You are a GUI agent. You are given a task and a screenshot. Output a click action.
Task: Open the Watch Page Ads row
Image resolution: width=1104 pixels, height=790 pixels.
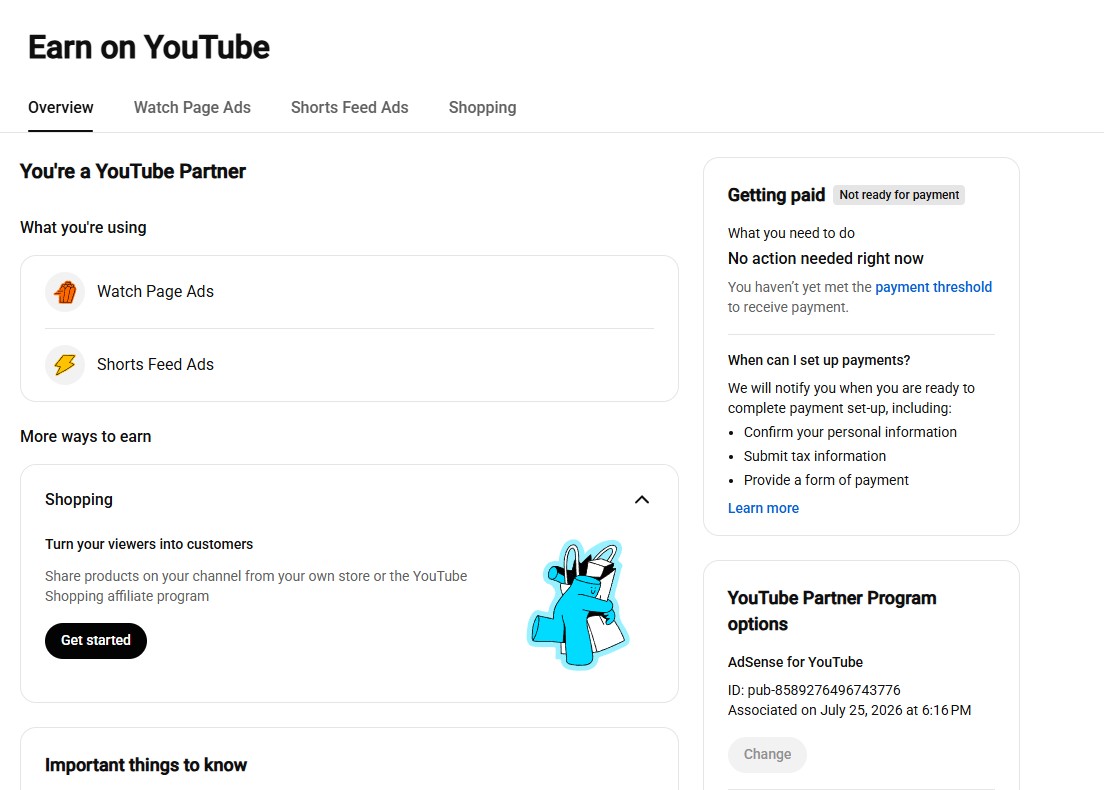[349, 291]
